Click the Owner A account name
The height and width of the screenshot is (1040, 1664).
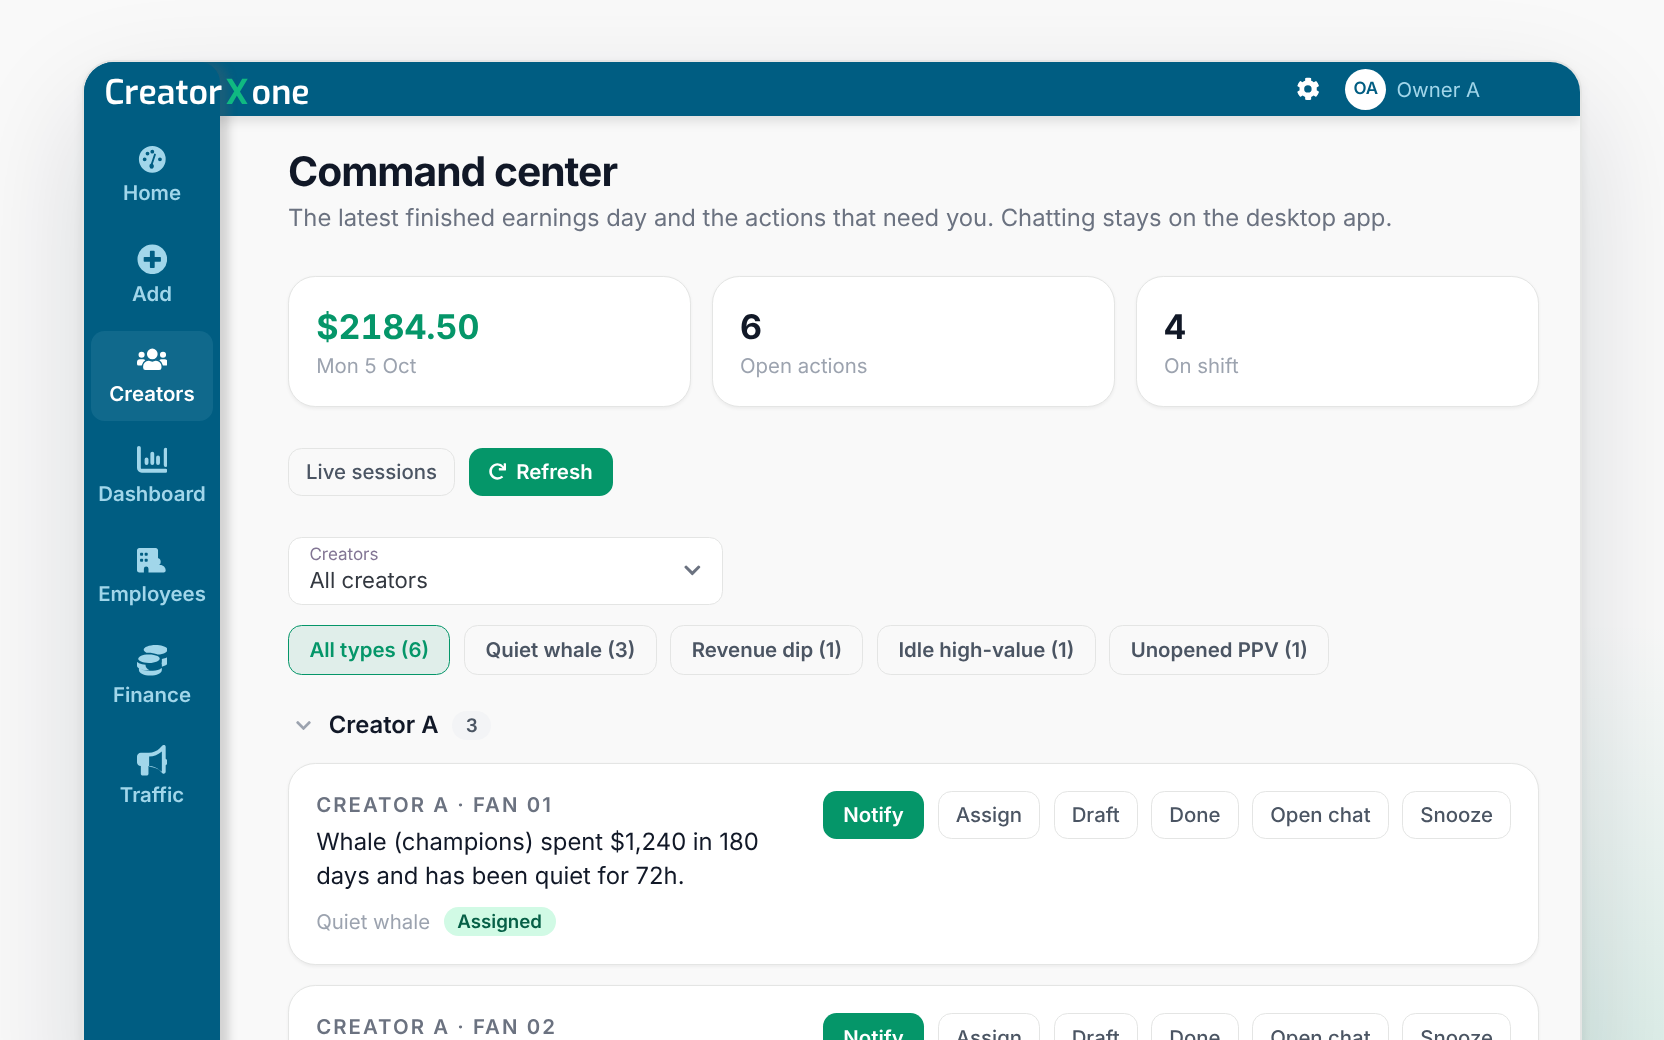click(1438, 90)
